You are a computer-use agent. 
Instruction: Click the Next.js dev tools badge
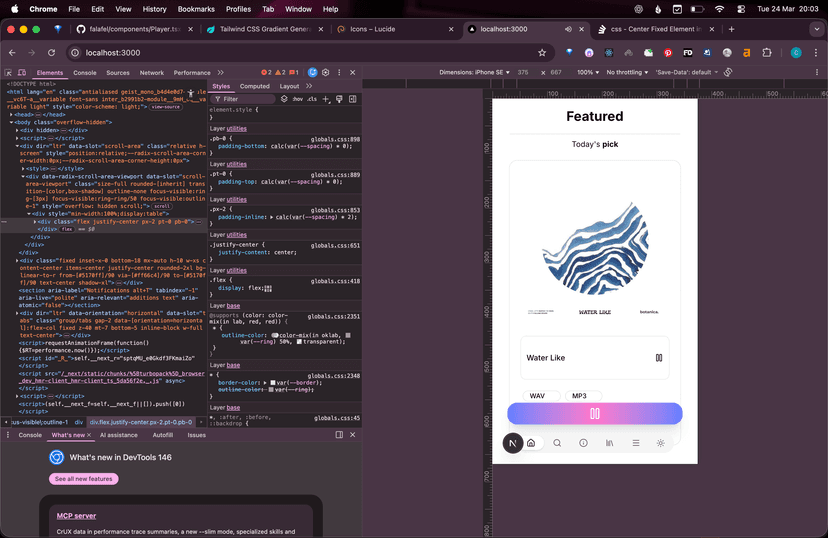pyautogui.click(x=512, y=443)
